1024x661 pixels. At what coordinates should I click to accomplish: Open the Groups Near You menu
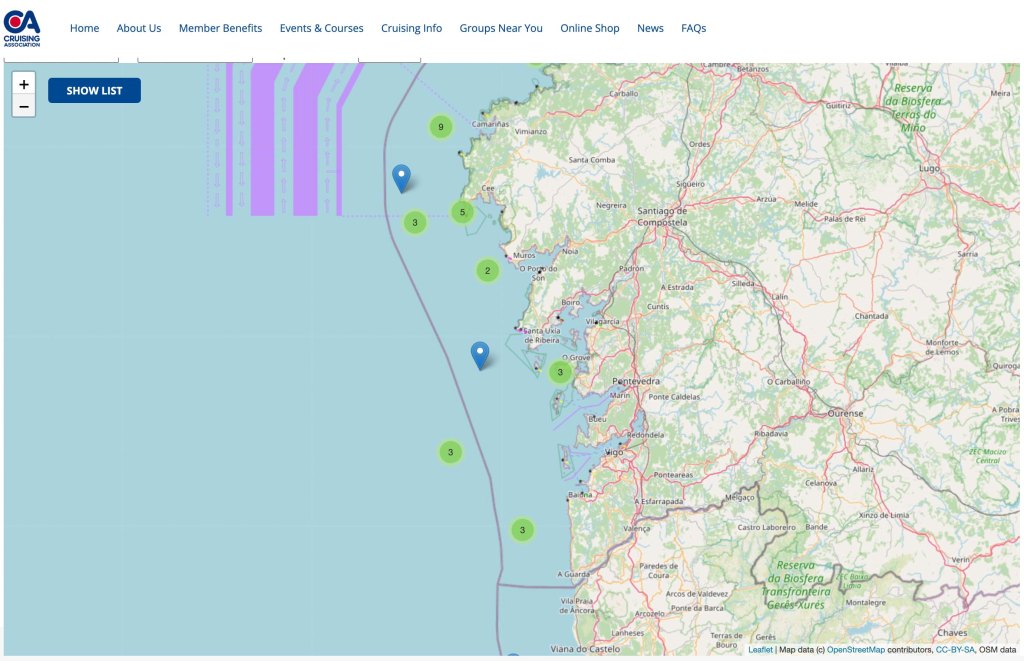coord(501,28)
